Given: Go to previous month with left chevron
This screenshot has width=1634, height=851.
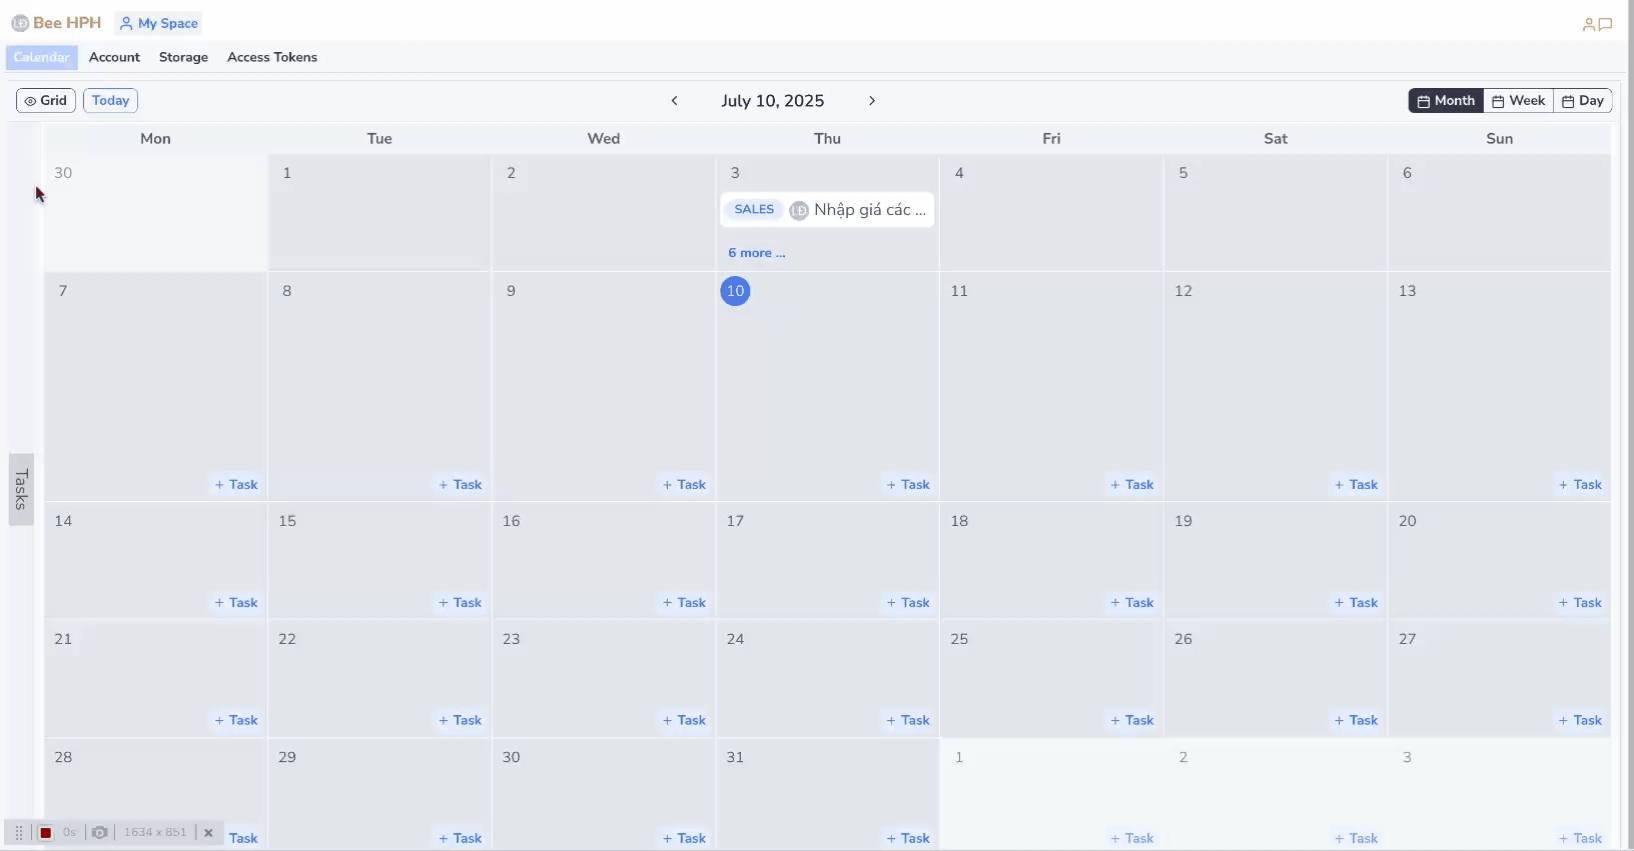Looking at the screenshot, I should tap(675, 101).
